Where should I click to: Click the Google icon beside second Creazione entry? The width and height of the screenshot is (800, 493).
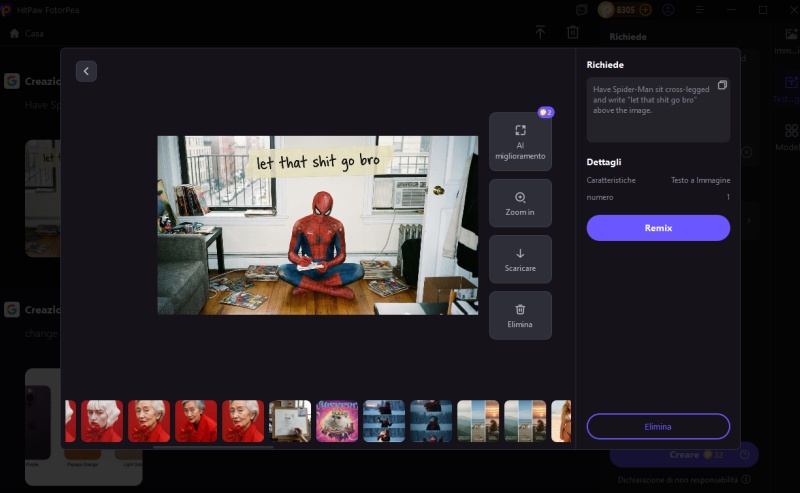click(x=12, y=309)
